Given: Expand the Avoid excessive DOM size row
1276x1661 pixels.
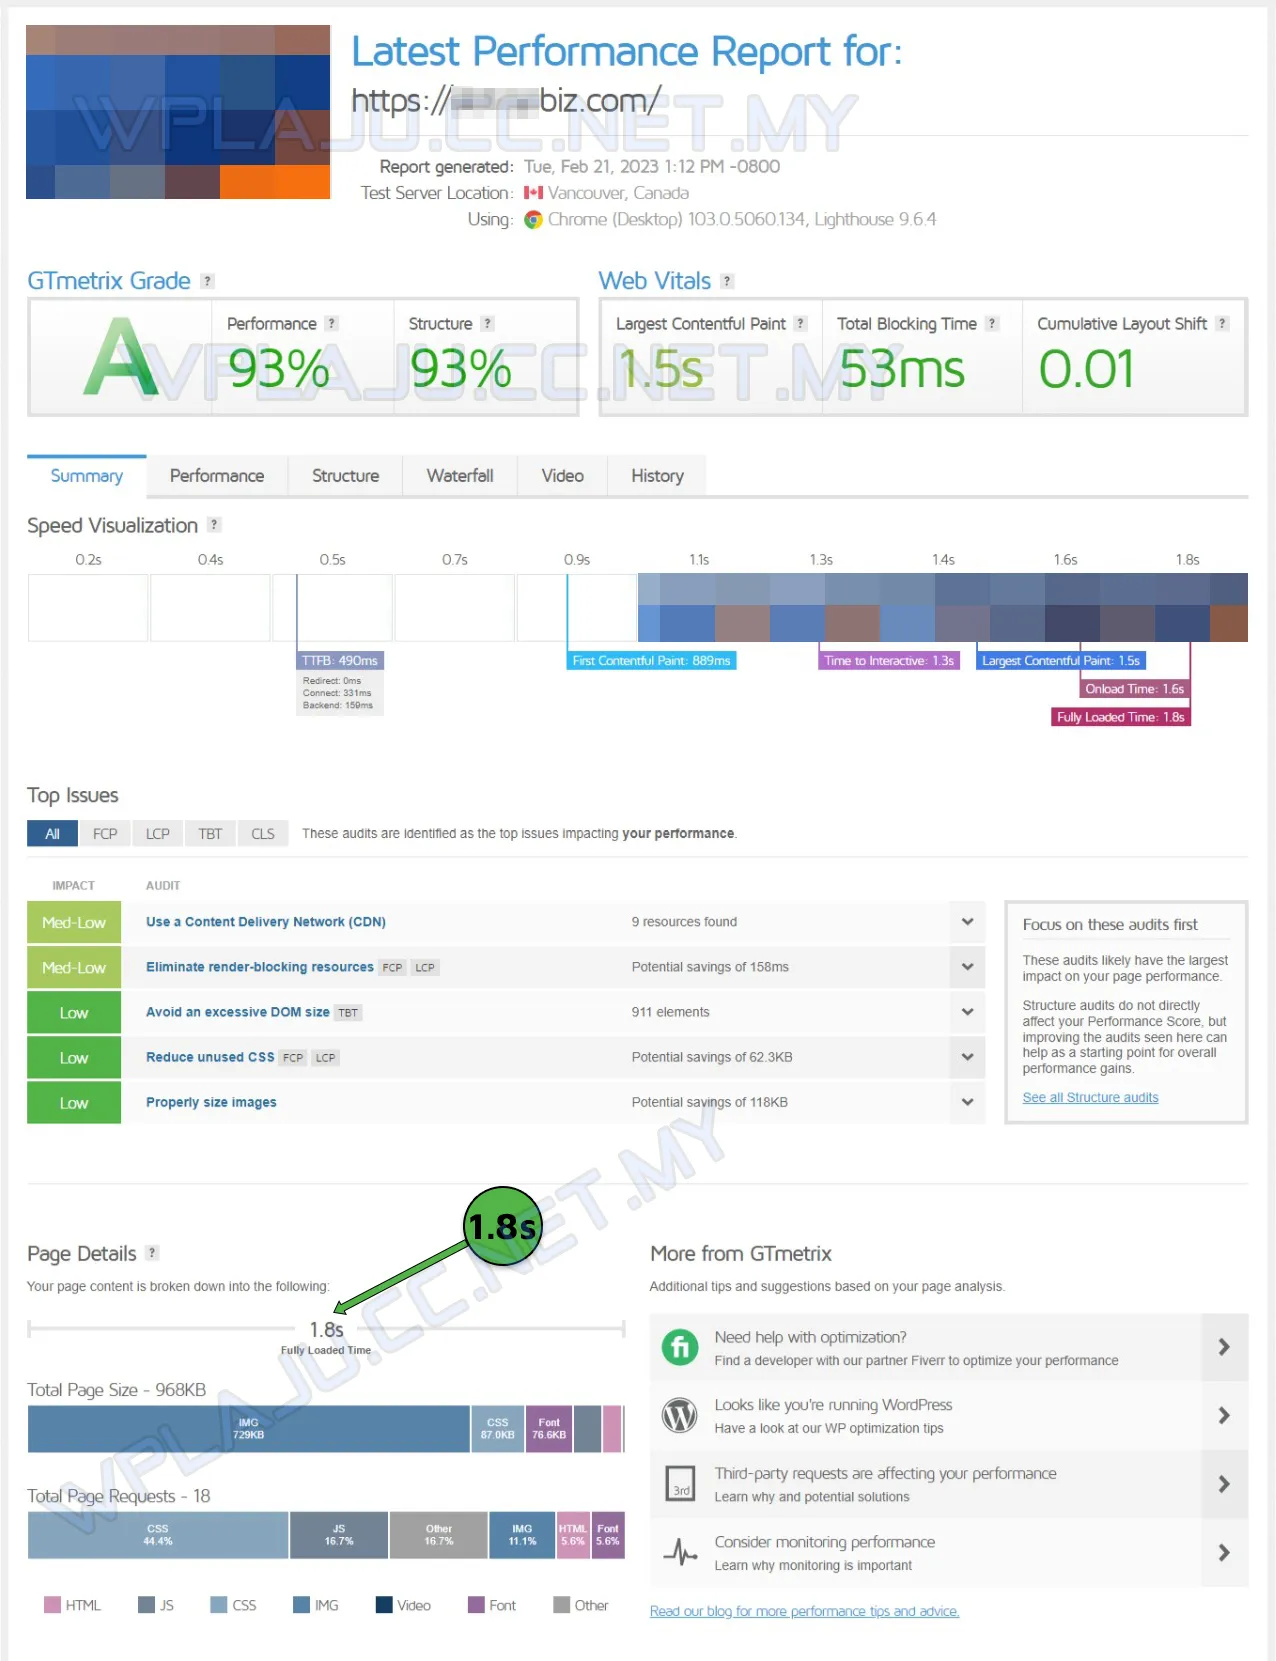Looking at the screenshot, I should (967, 1012).
